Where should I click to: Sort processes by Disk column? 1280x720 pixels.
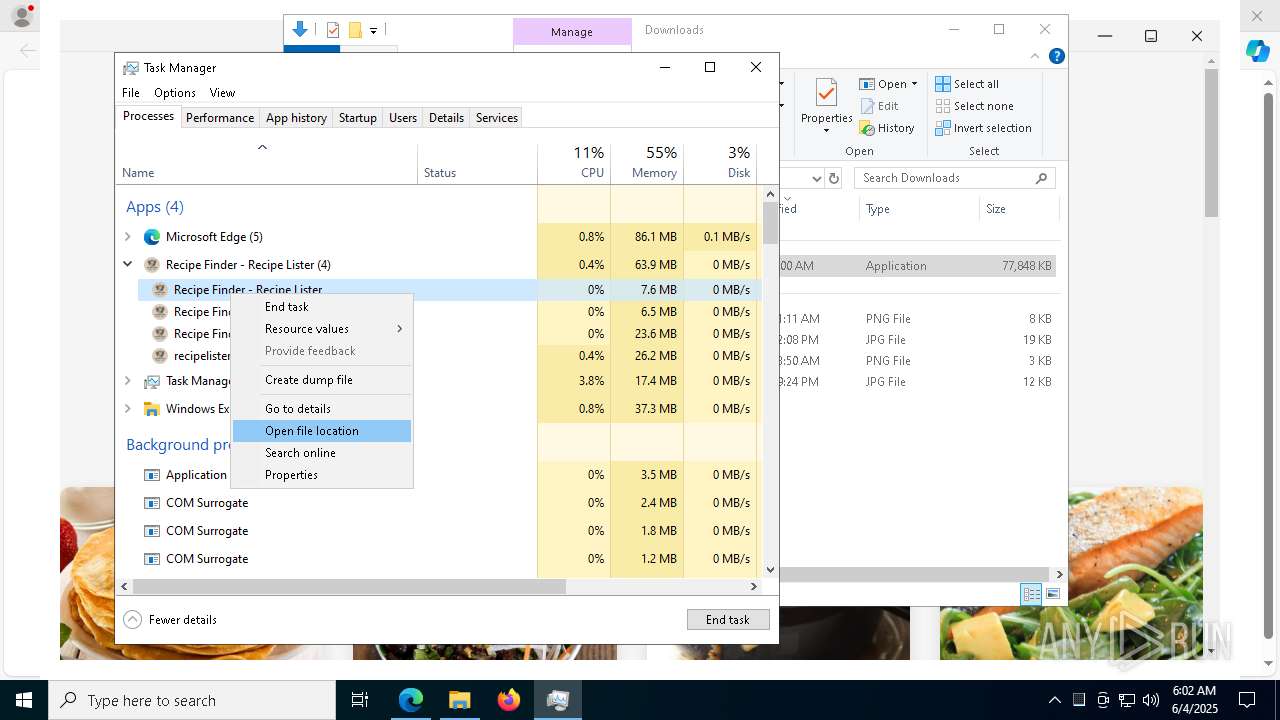point(720,163)
